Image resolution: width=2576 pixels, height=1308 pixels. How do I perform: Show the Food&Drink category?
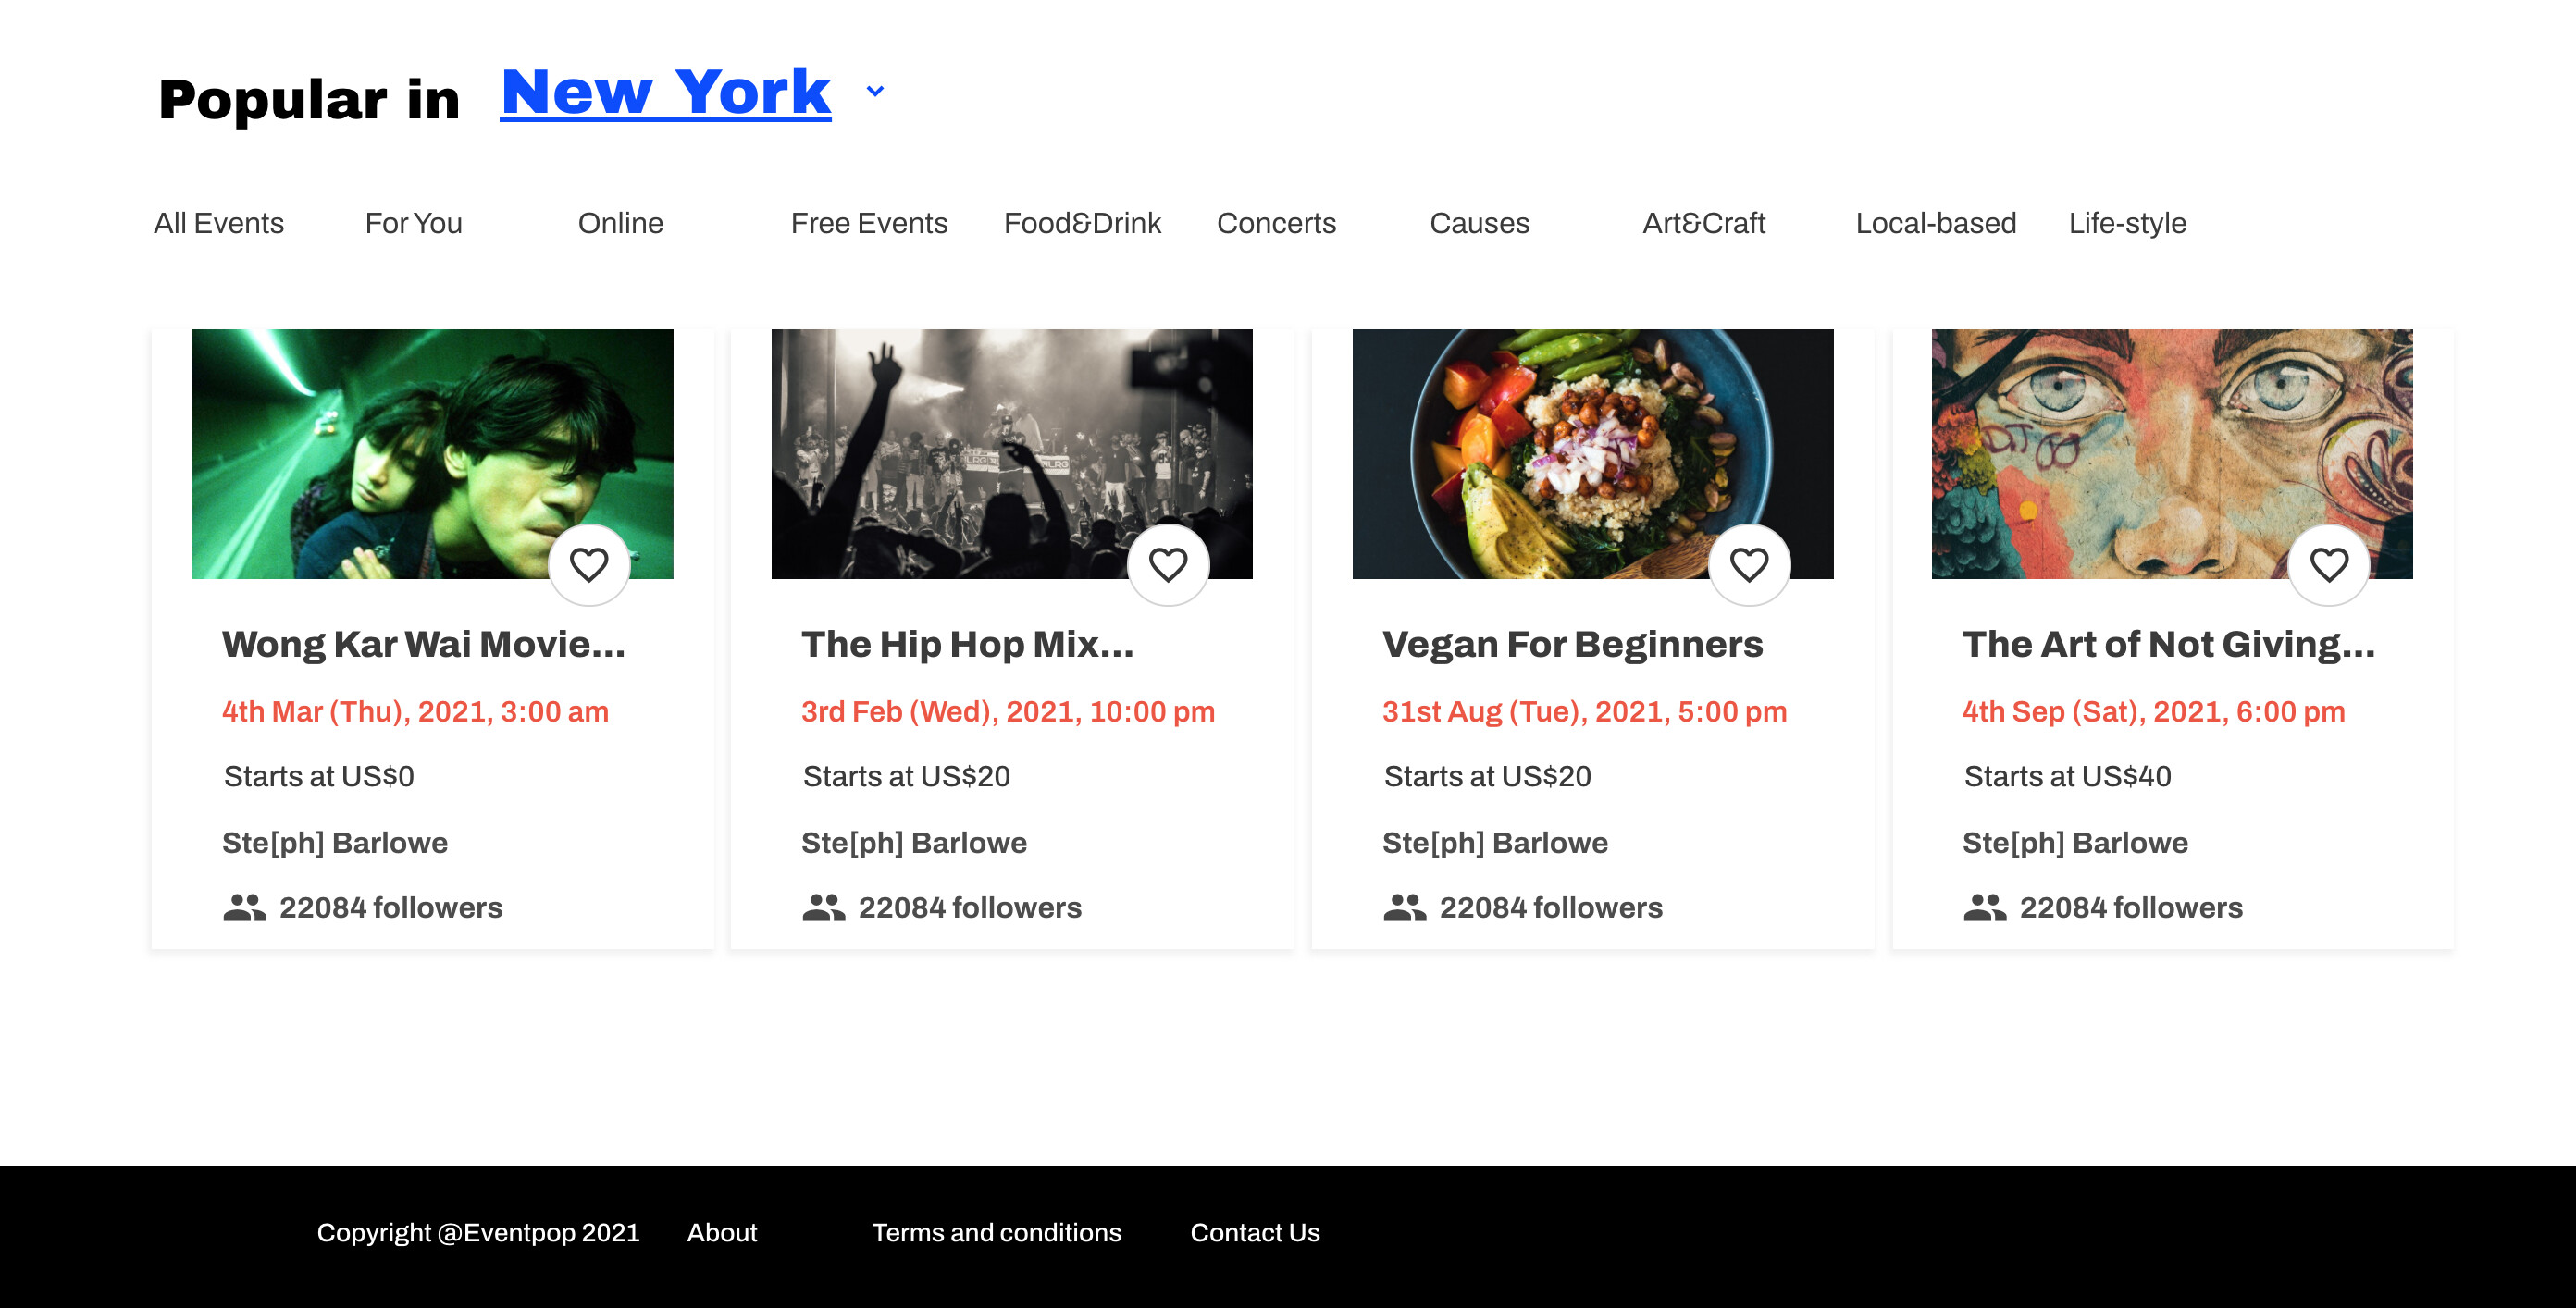(x=1081, y=223)
